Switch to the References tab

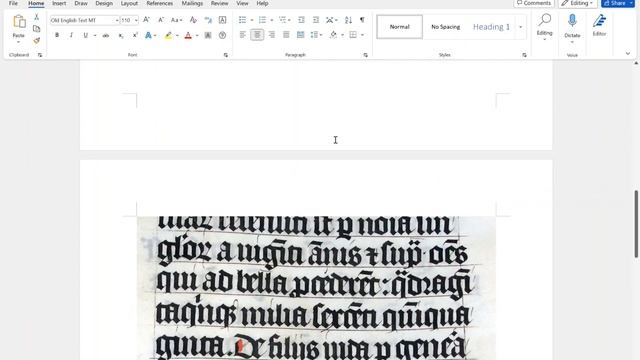(x=160, y=3)
